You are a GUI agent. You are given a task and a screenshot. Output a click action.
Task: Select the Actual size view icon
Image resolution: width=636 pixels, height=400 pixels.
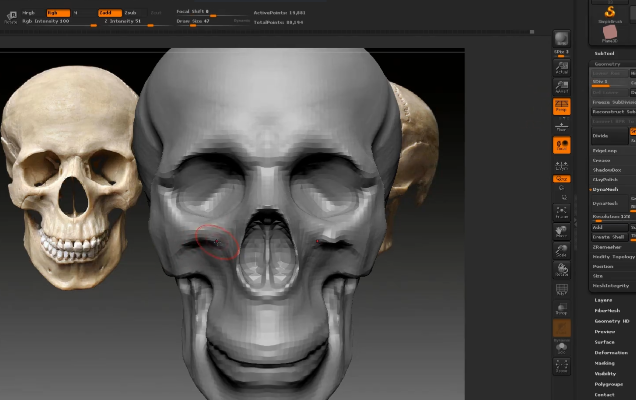[x=562, y=68]
